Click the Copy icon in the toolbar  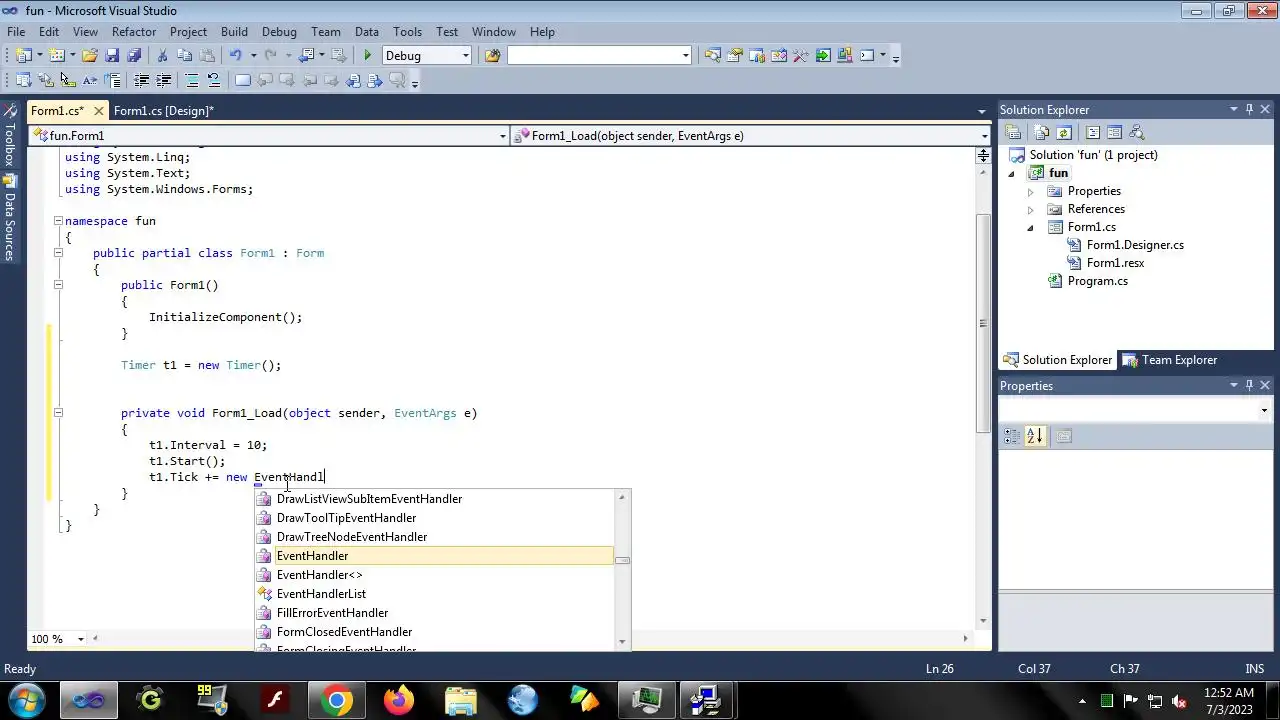click(x=184, y=55)
